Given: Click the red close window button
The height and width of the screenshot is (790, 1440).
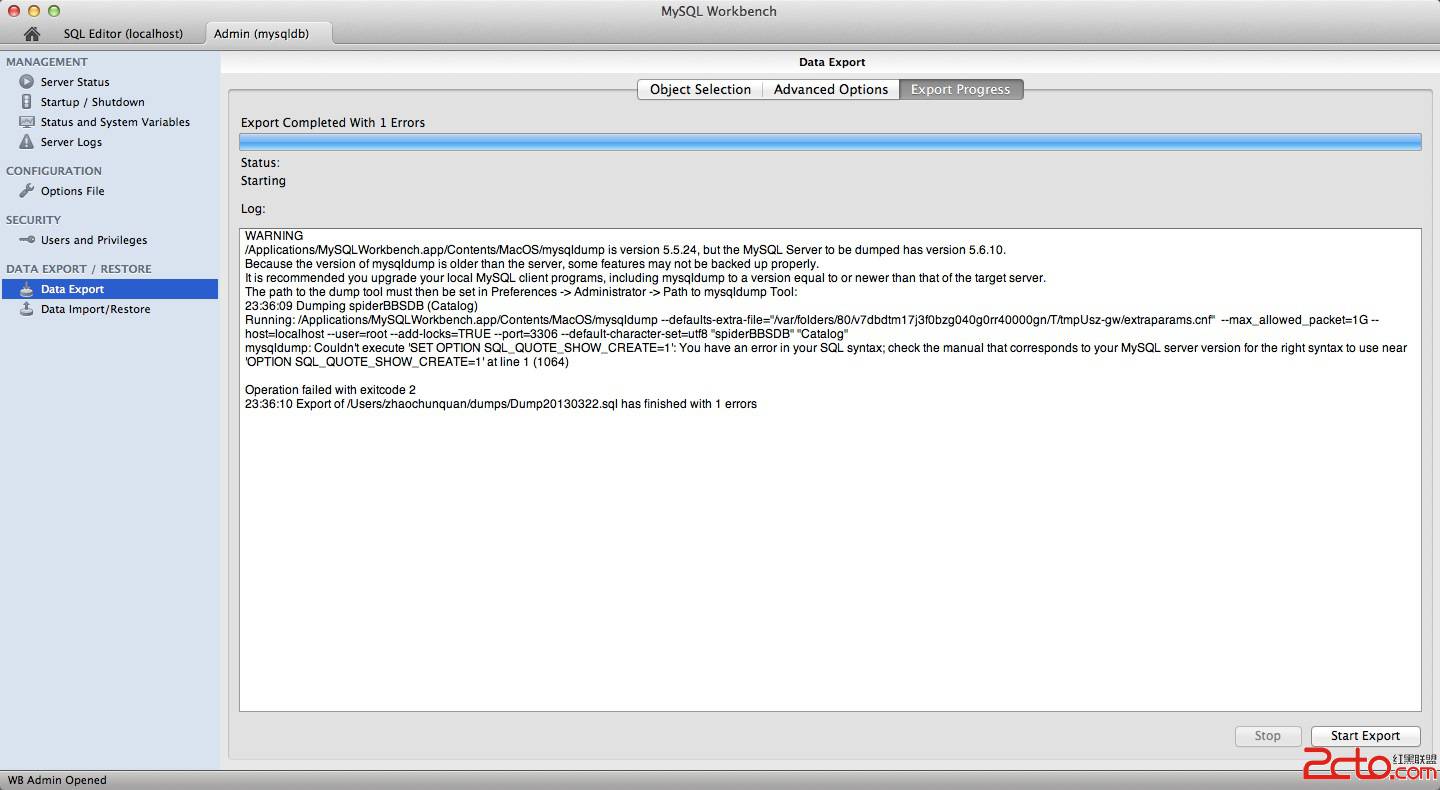Looking at the screenshot, I should coord(13,11).
